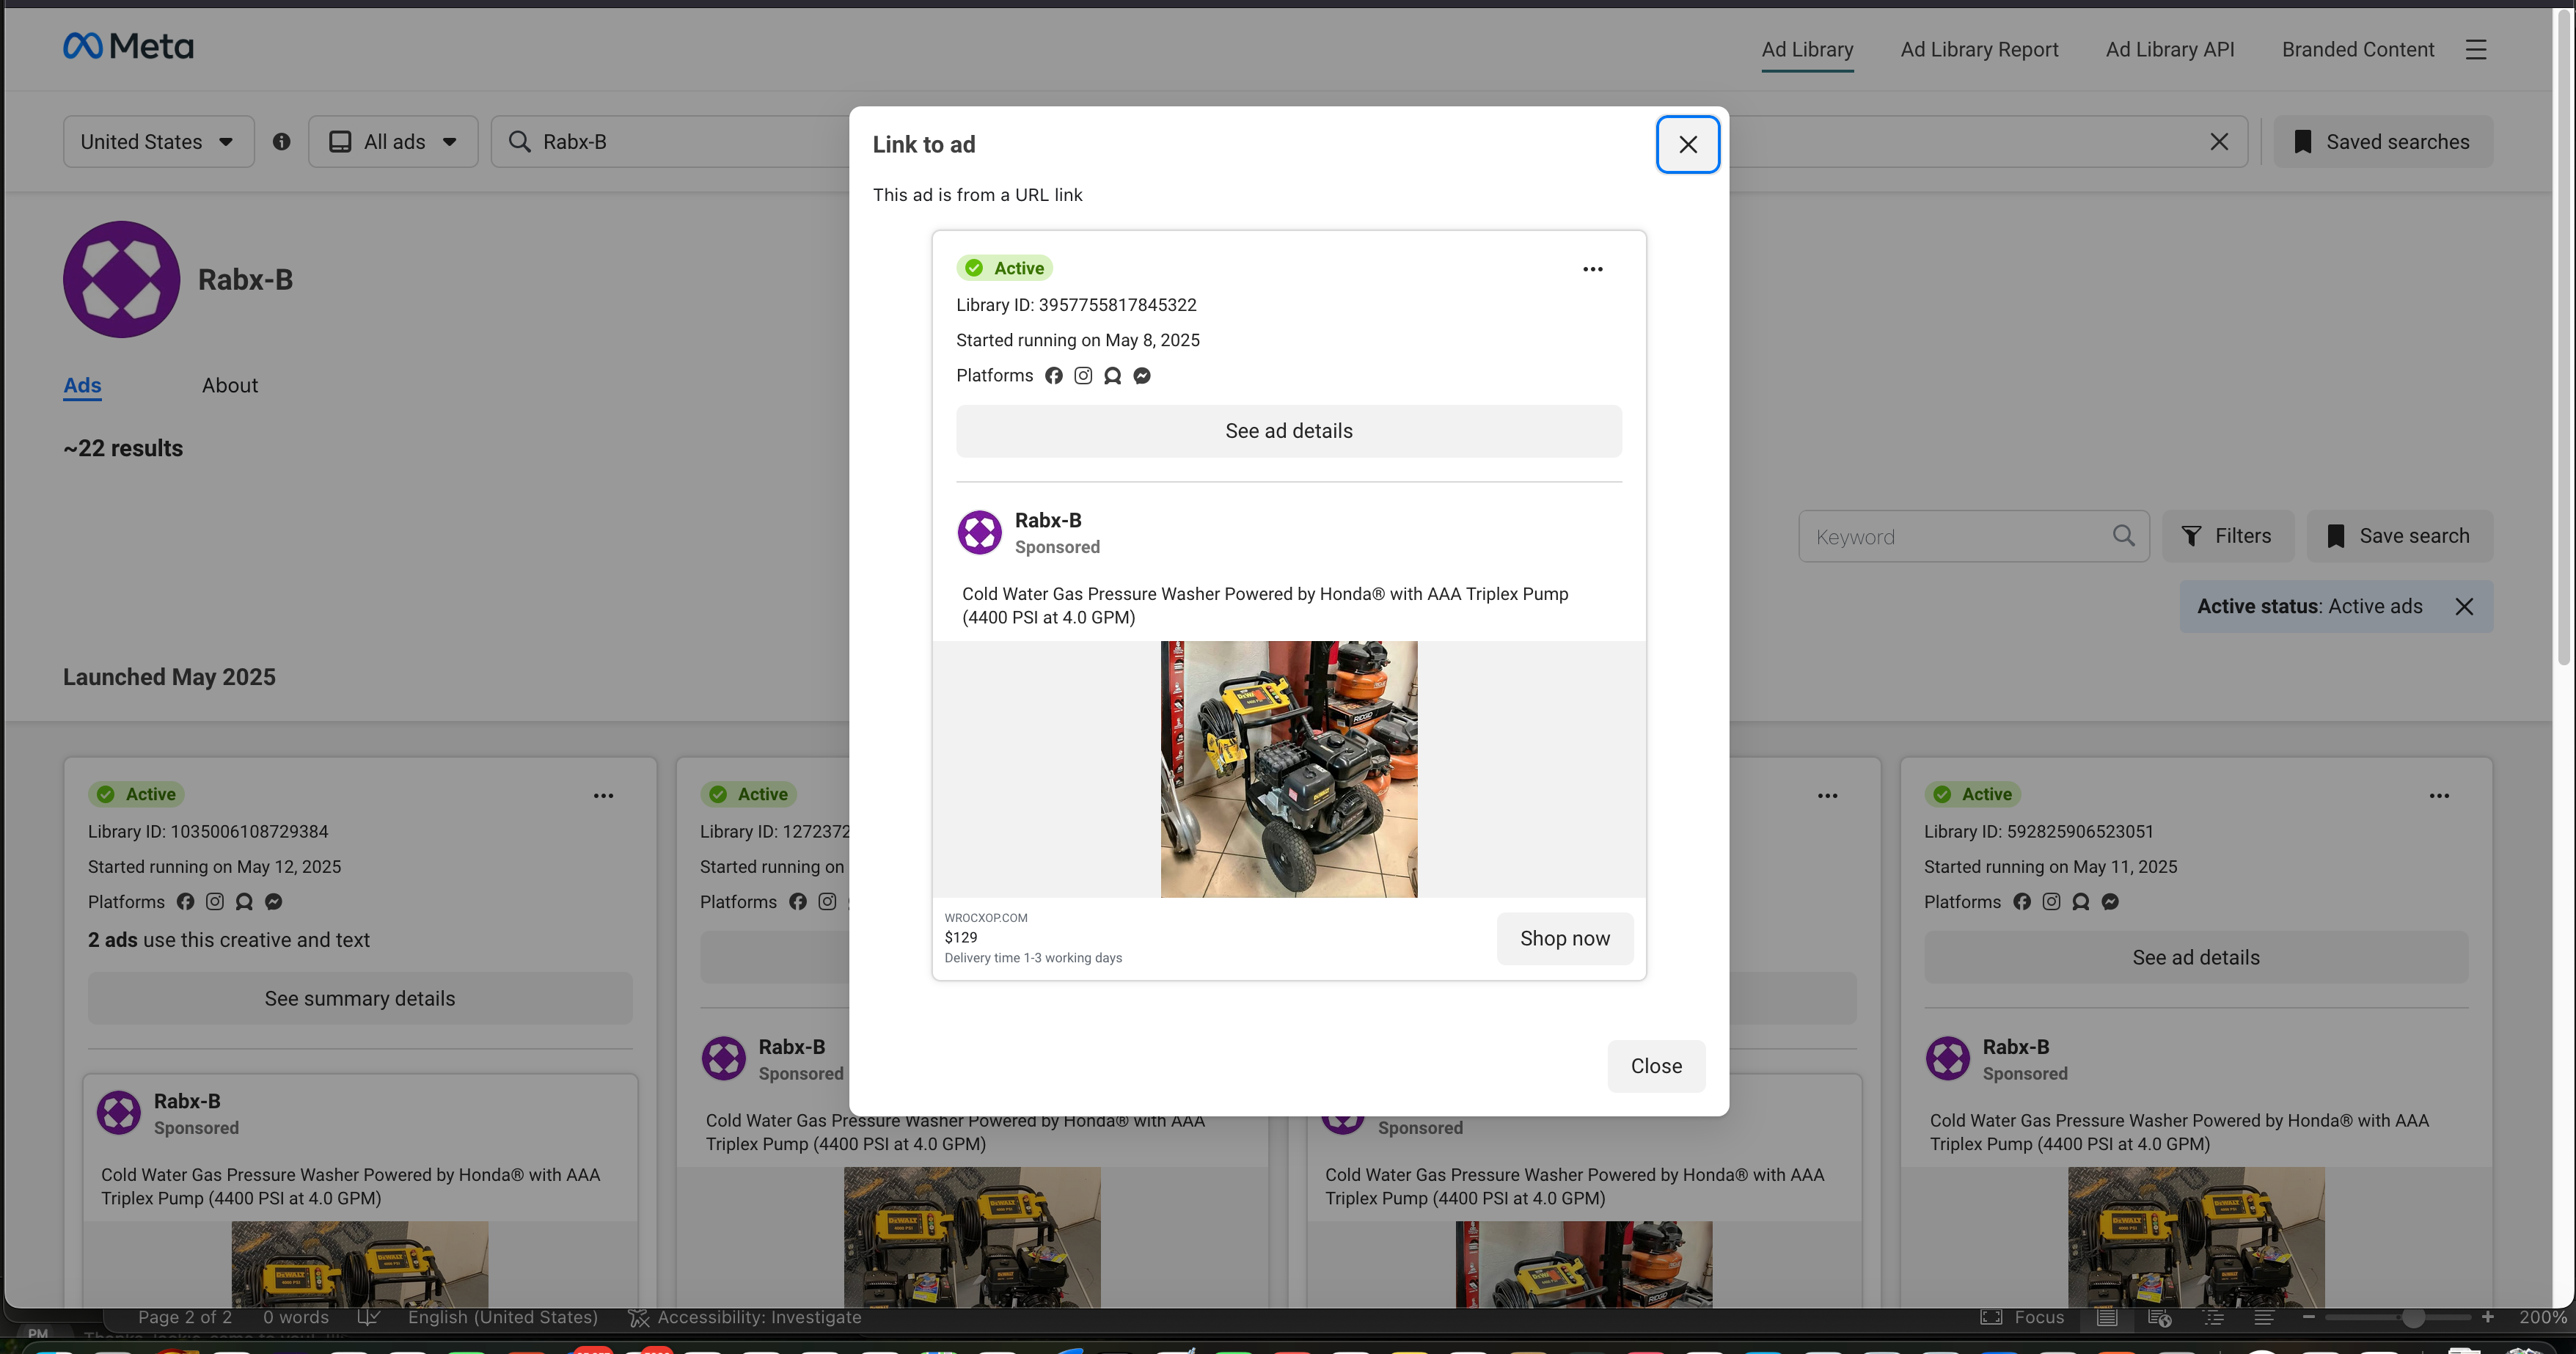
Task: Click the Audience Network icon in the dialog
Action: 1112,375
